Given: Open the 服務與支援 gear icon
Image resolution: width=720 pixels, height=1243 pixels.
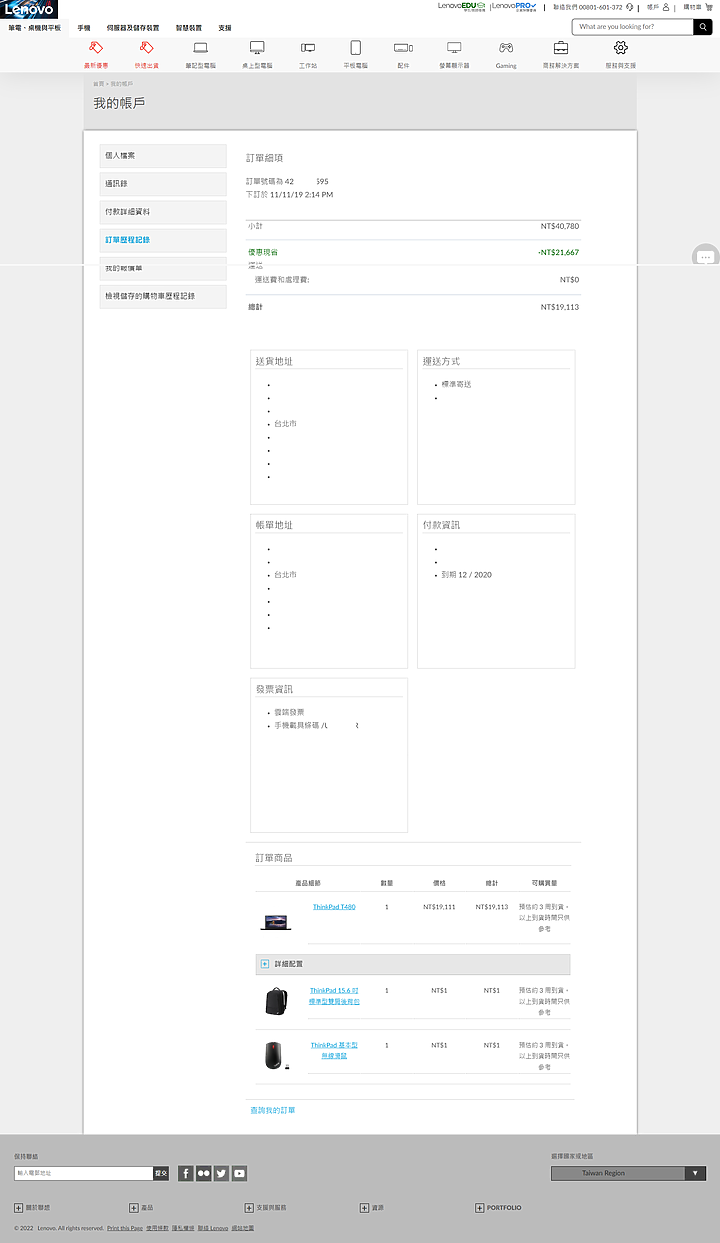Looking at the screenshot, I should [x=620, y=48].
